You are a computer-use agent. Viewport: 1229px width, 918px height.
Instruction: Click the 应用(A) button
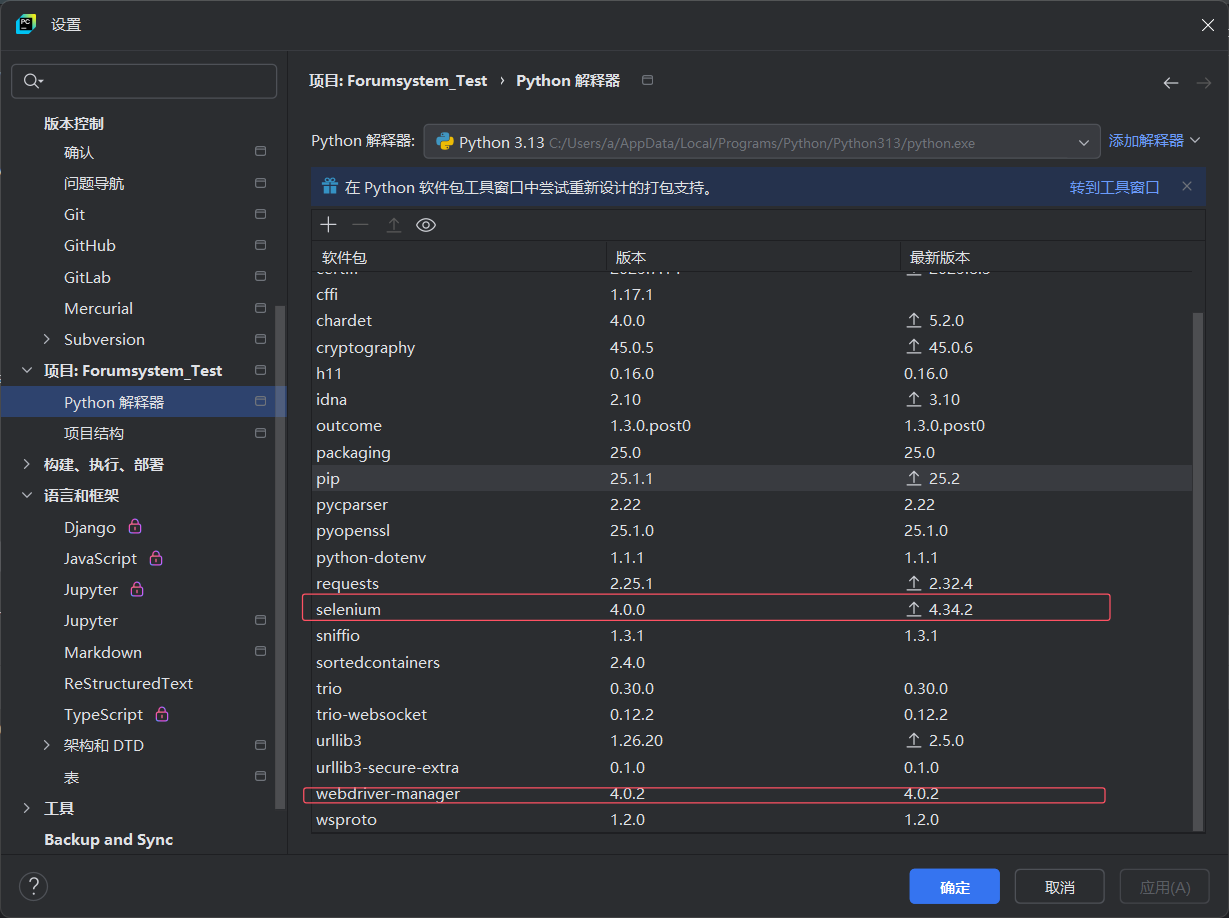[x=1165, y=887]
